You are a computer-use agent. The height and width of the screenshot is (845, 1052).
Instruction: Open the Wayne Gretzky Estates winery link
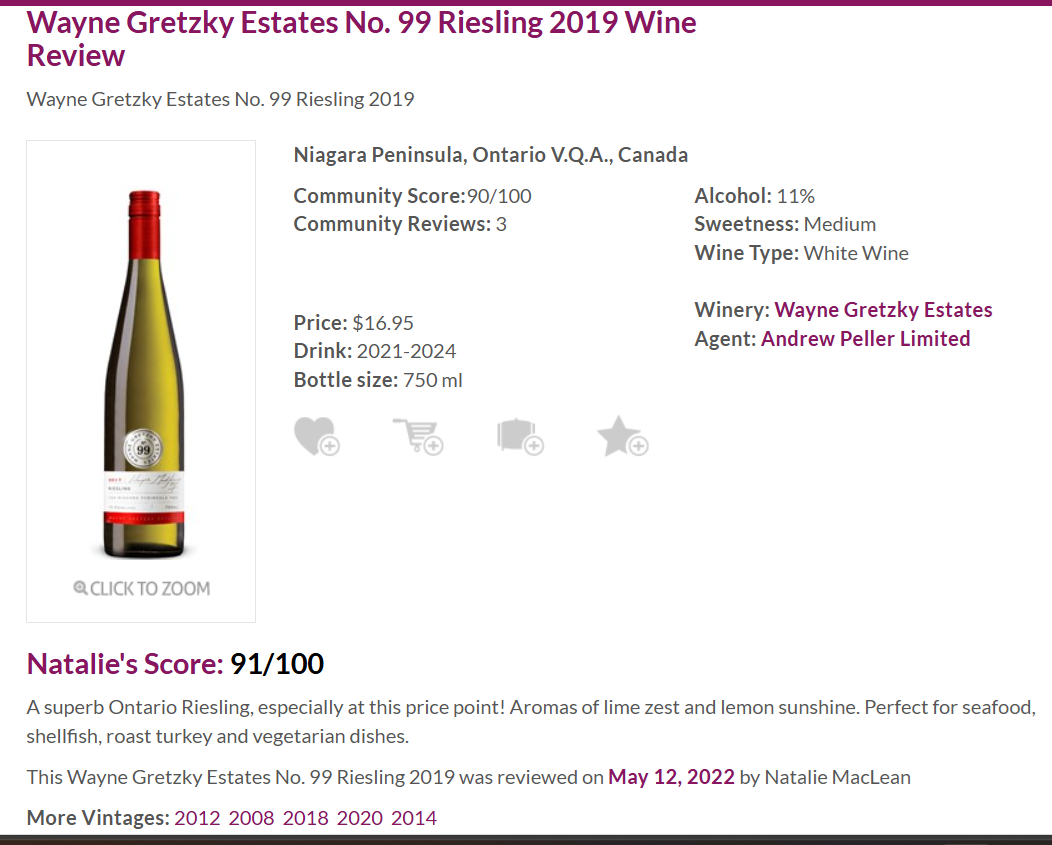(883, 310)
